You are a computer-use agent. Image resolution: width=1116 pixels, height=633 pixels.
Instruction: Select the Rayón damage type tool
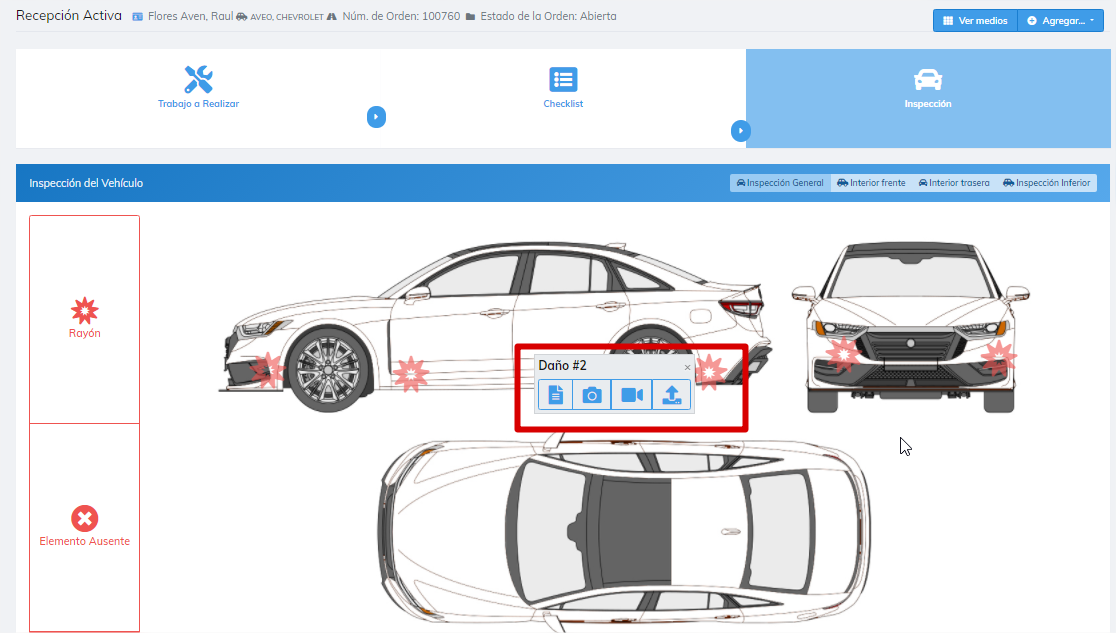[84, 318]
